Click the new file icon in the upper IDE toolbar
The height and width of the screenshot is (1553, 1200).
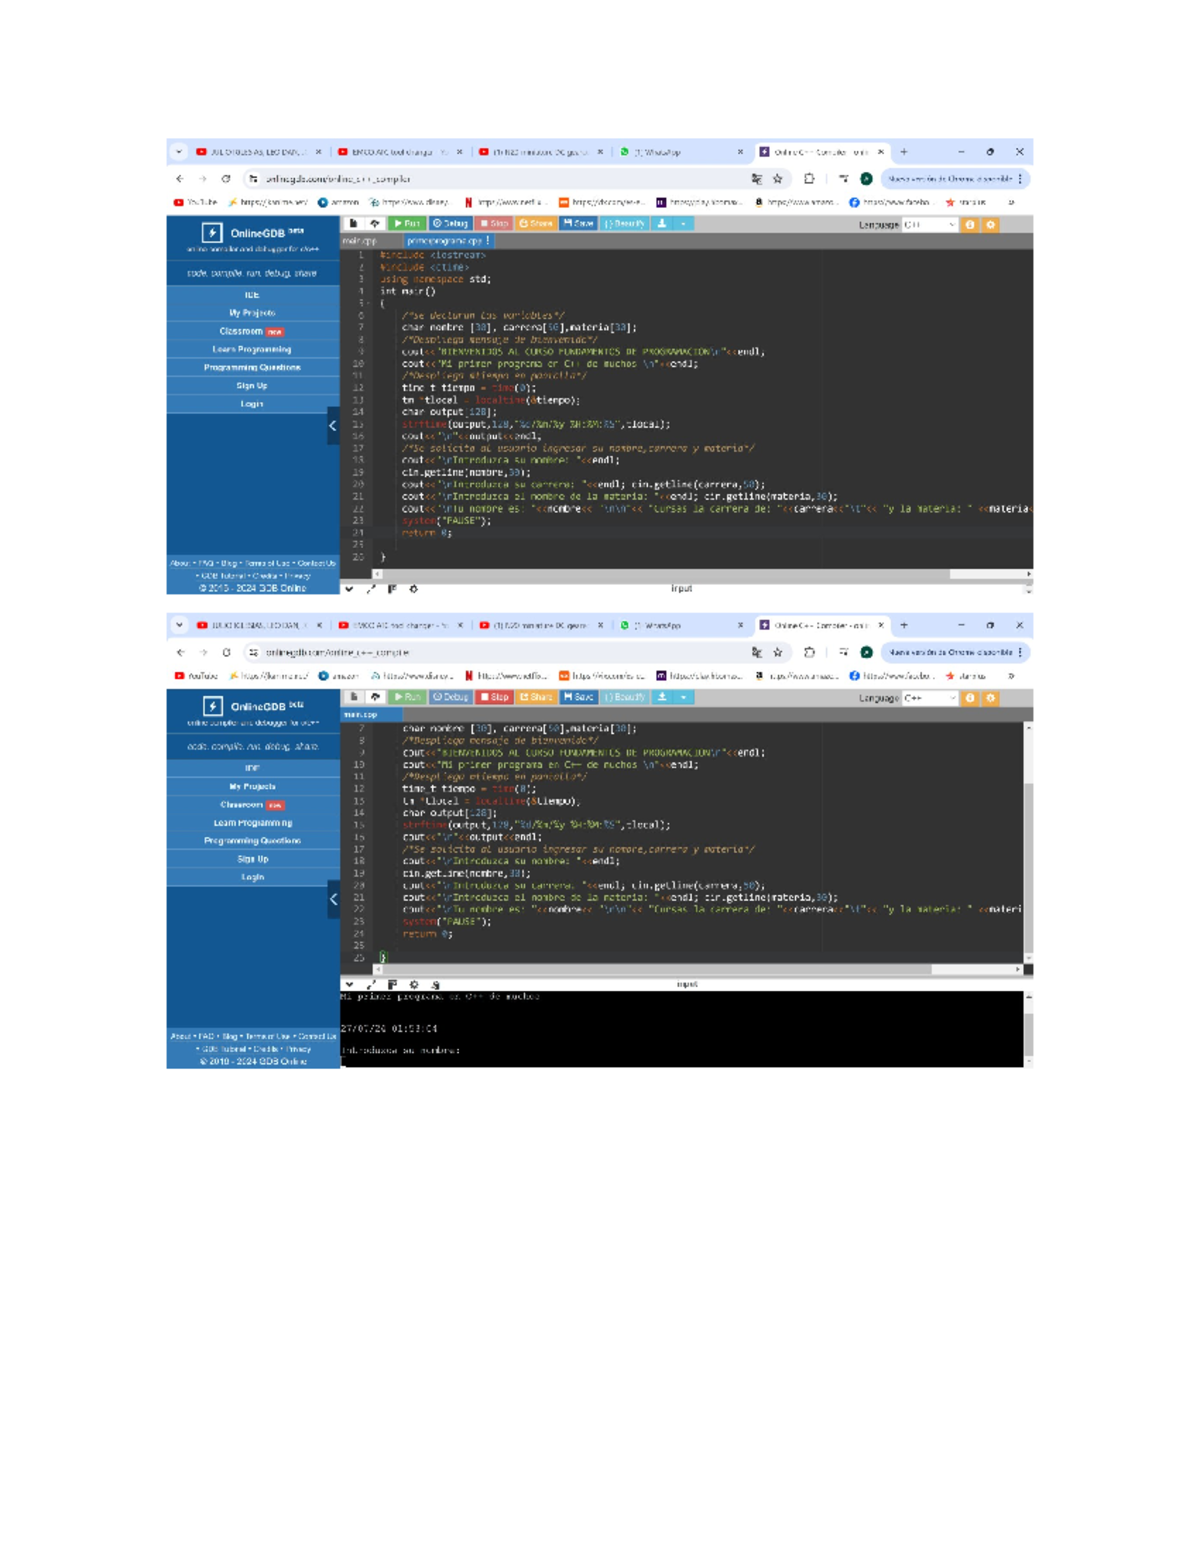click(354, 224)
